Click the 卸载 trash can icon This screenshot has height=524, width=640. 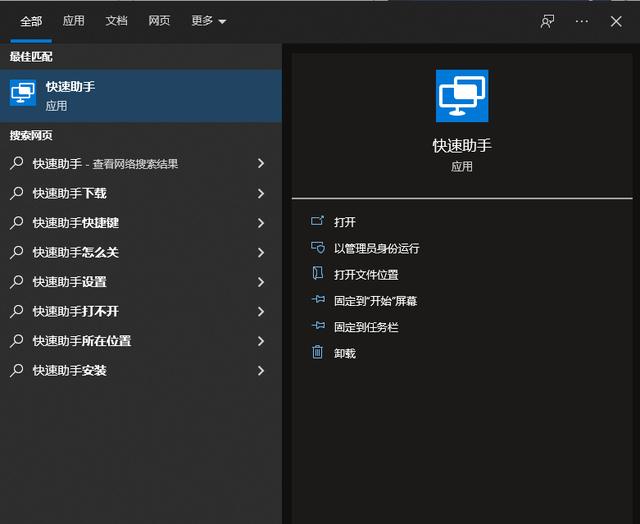318,352
